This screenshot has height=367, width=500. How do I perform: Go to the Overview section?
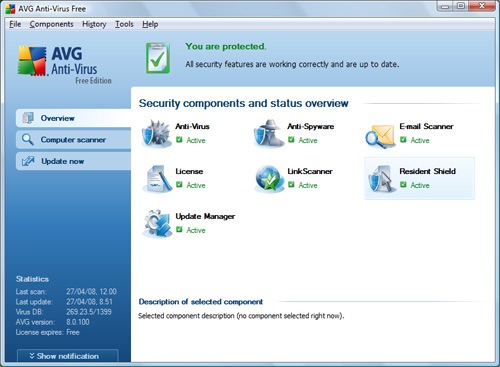pyautogui.click(x=73, y=118)
